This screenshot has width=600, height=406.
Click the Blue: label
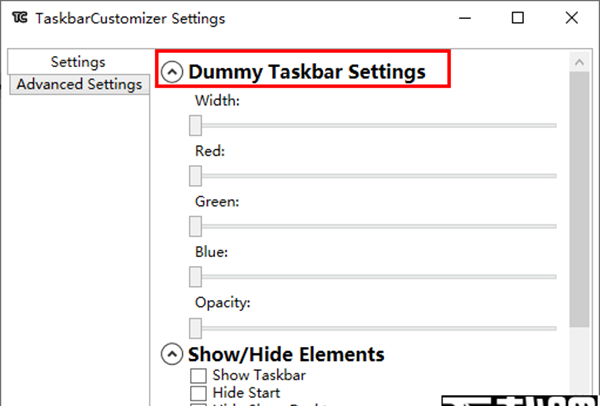[212, 252]
